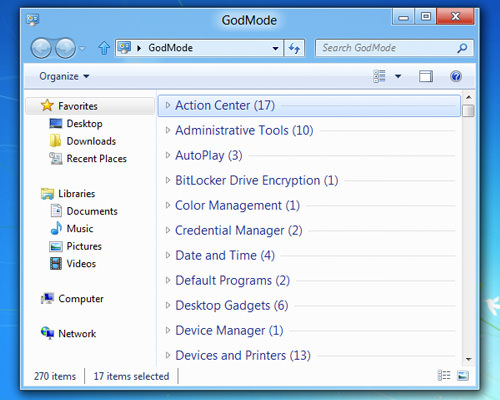Viewport: 500px width, 400px height.
Task: Switch to details view in status bar
Action: (x=444, y=376)
